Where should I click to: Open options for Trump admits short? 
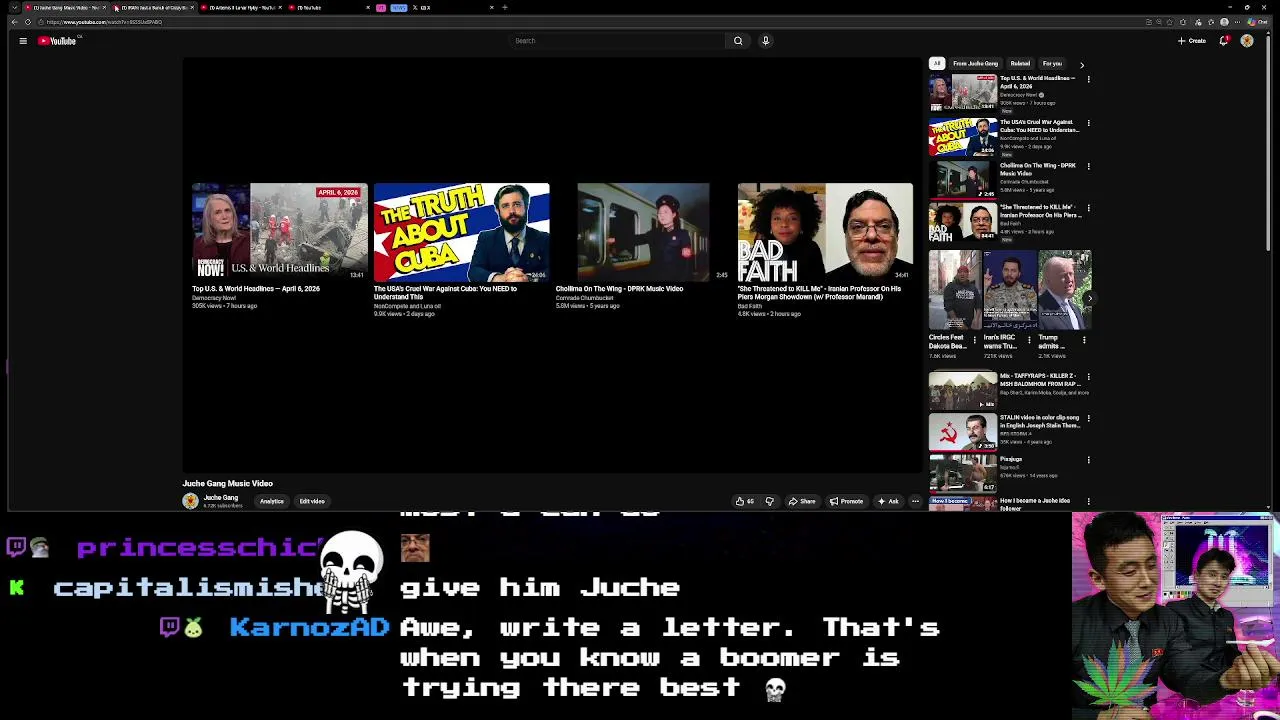point(1084,340)
